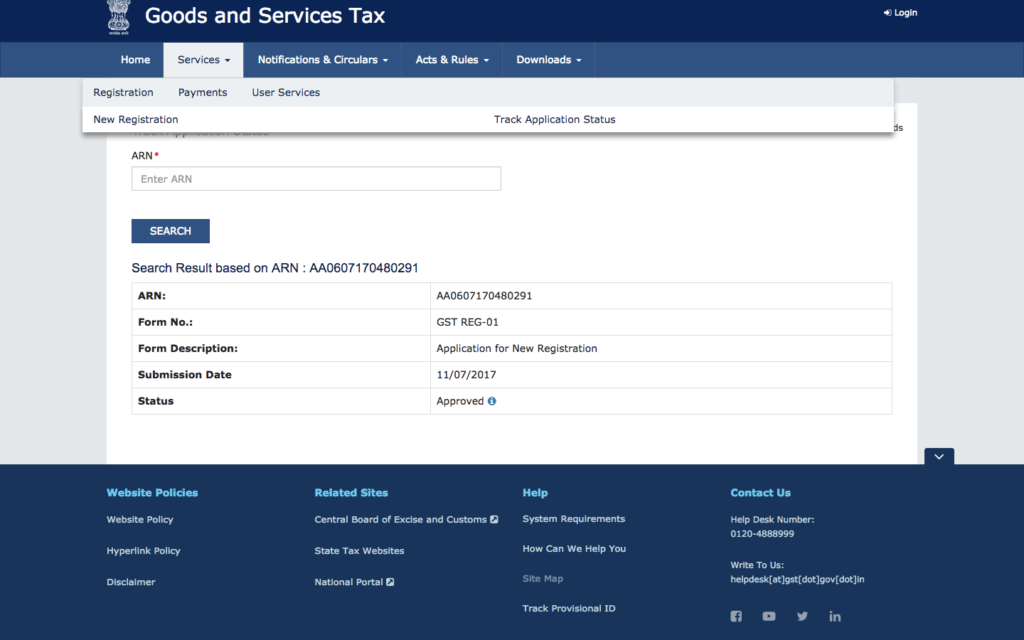Select the Payments submenu tab

pos(203,92)
